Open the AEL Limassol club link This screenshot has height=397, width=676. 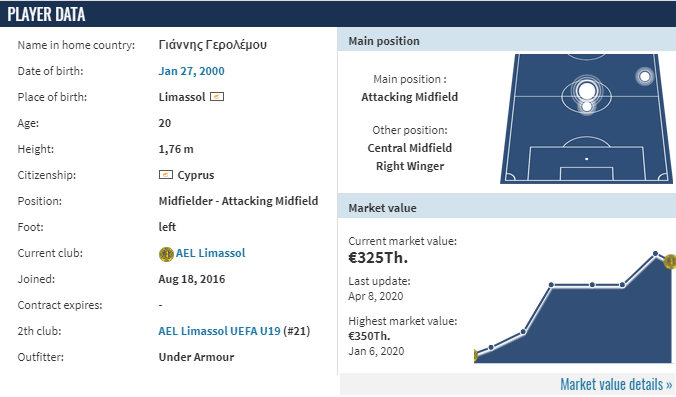coord(210,253)
